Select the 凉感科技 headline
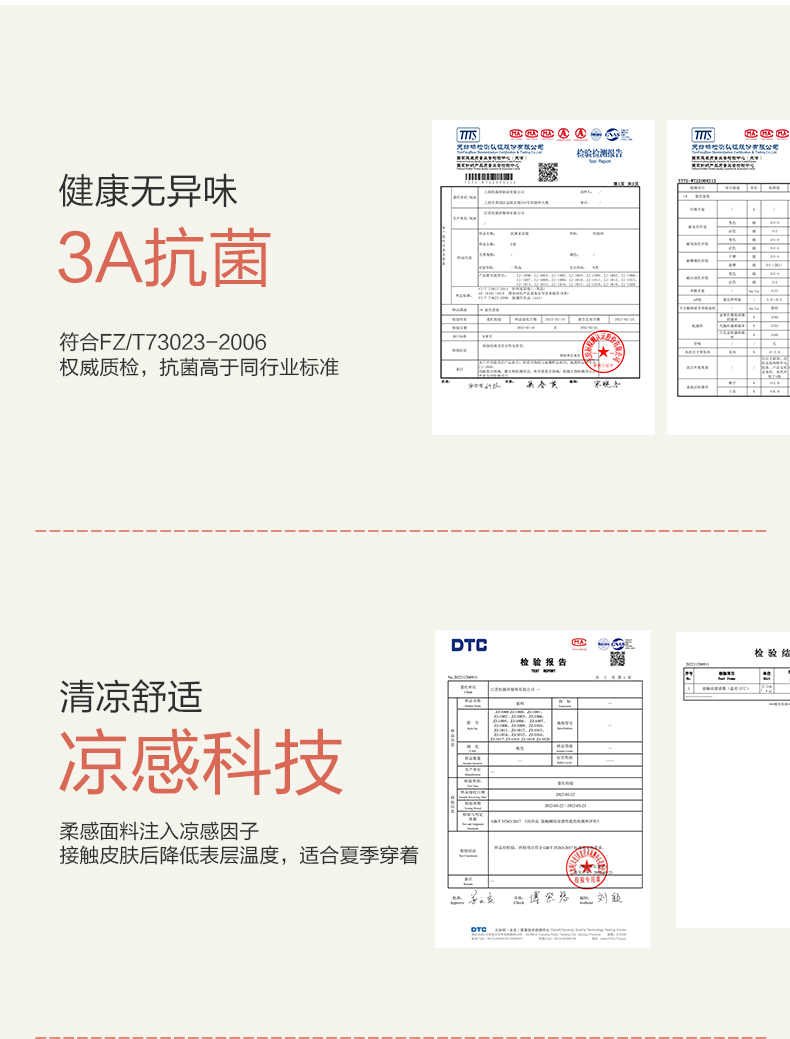This screenshot has width=790, height=1039. (201, 761)
